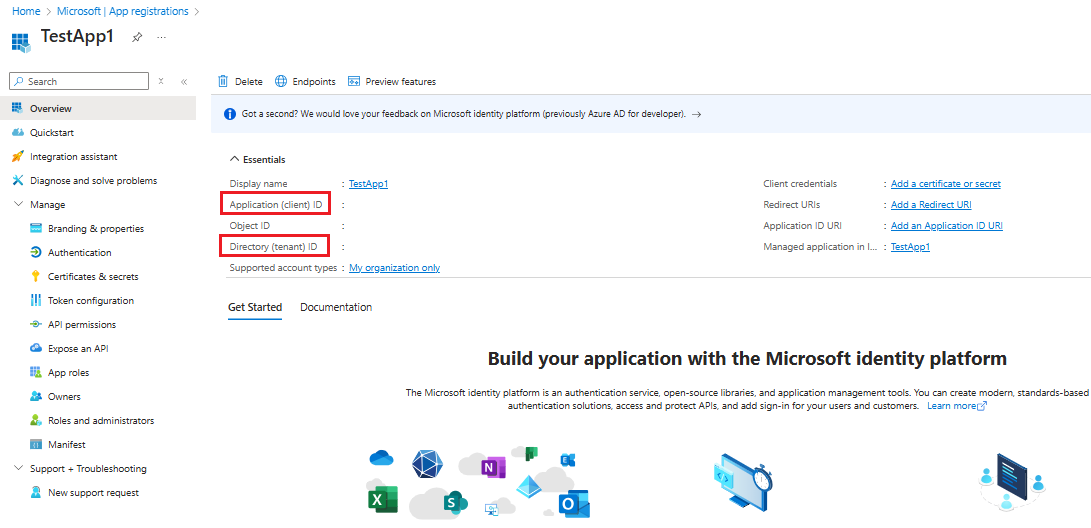Switch to the Documentation tab
Image resolution: width=1091 pixels, height=528 pixels.
(x=336, y=307)
